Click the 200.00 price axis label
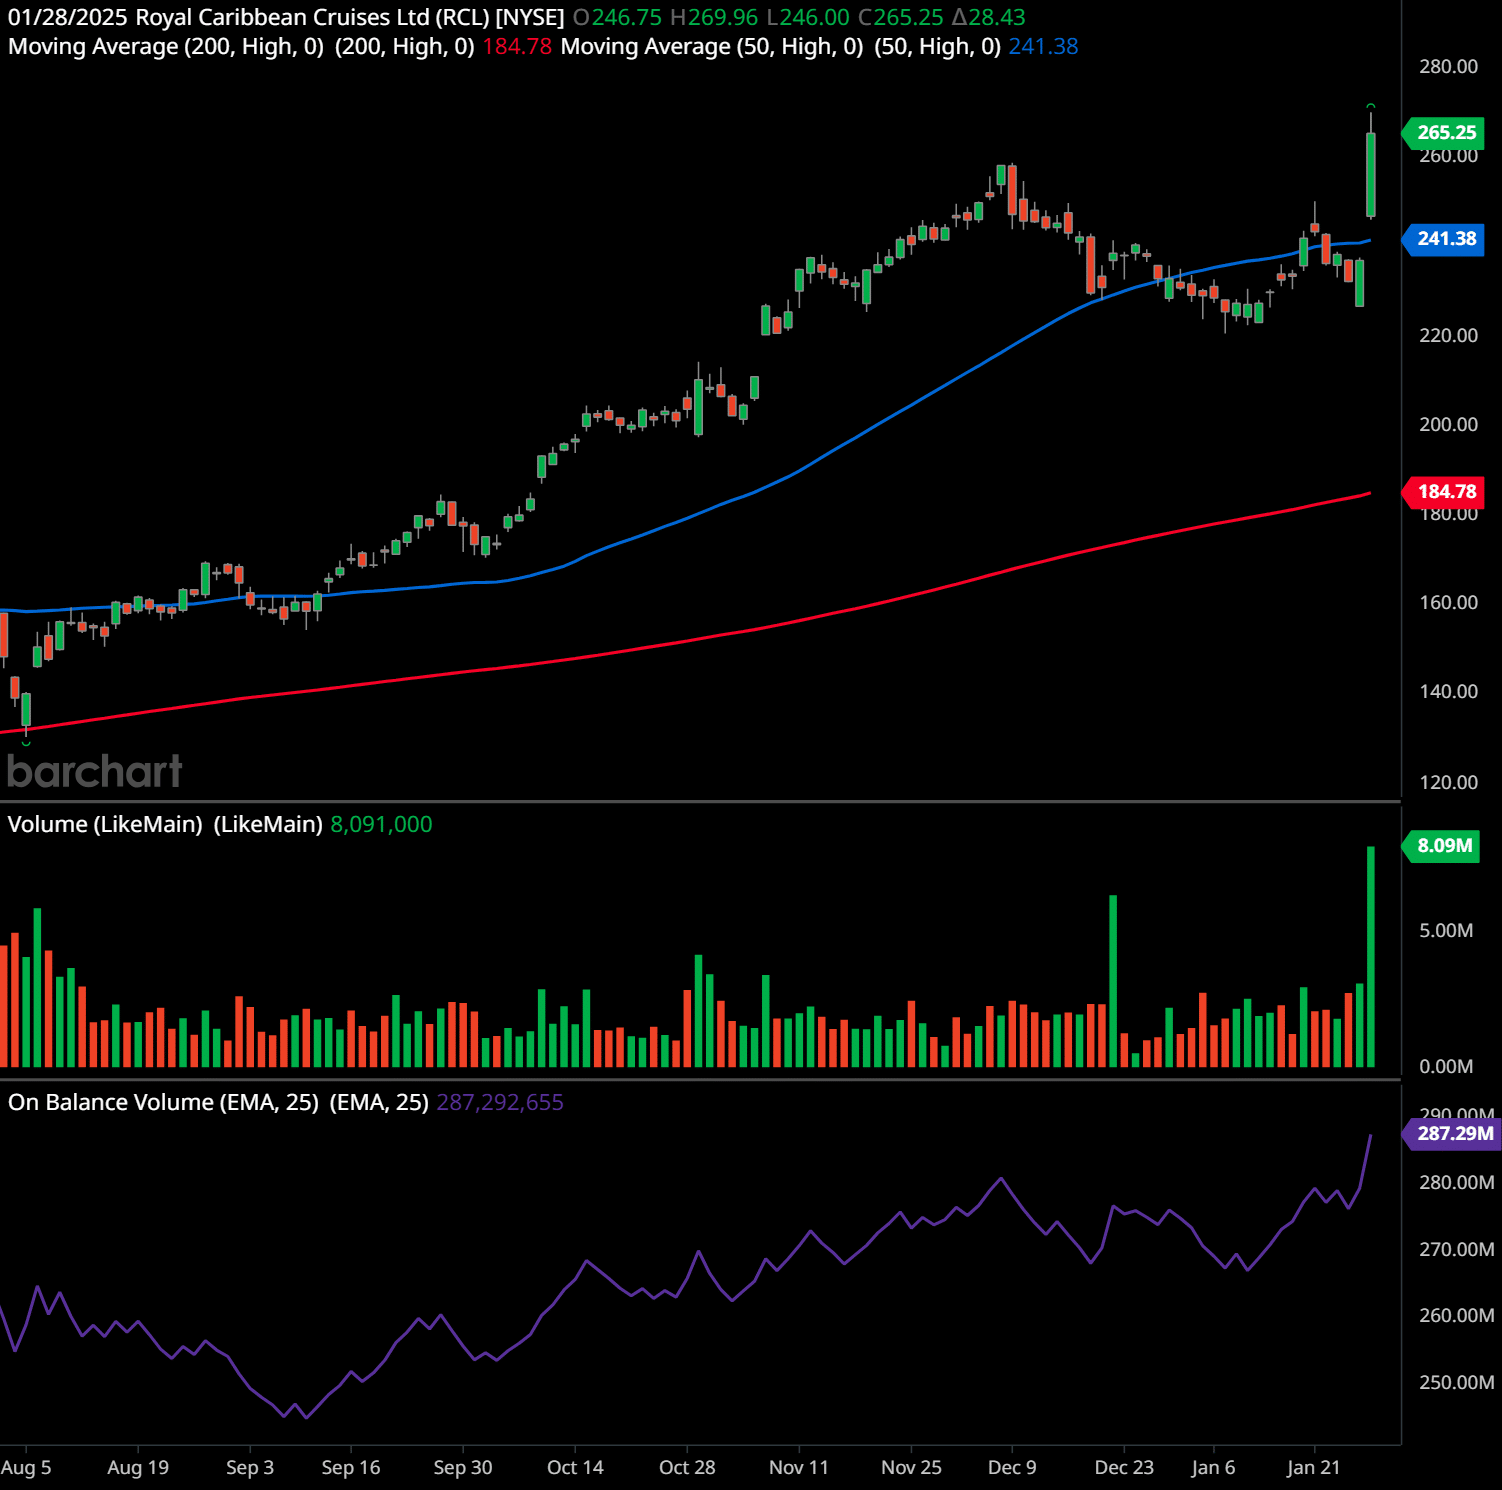This screenshot has height=1490, width=1502. click(1448, 425)
